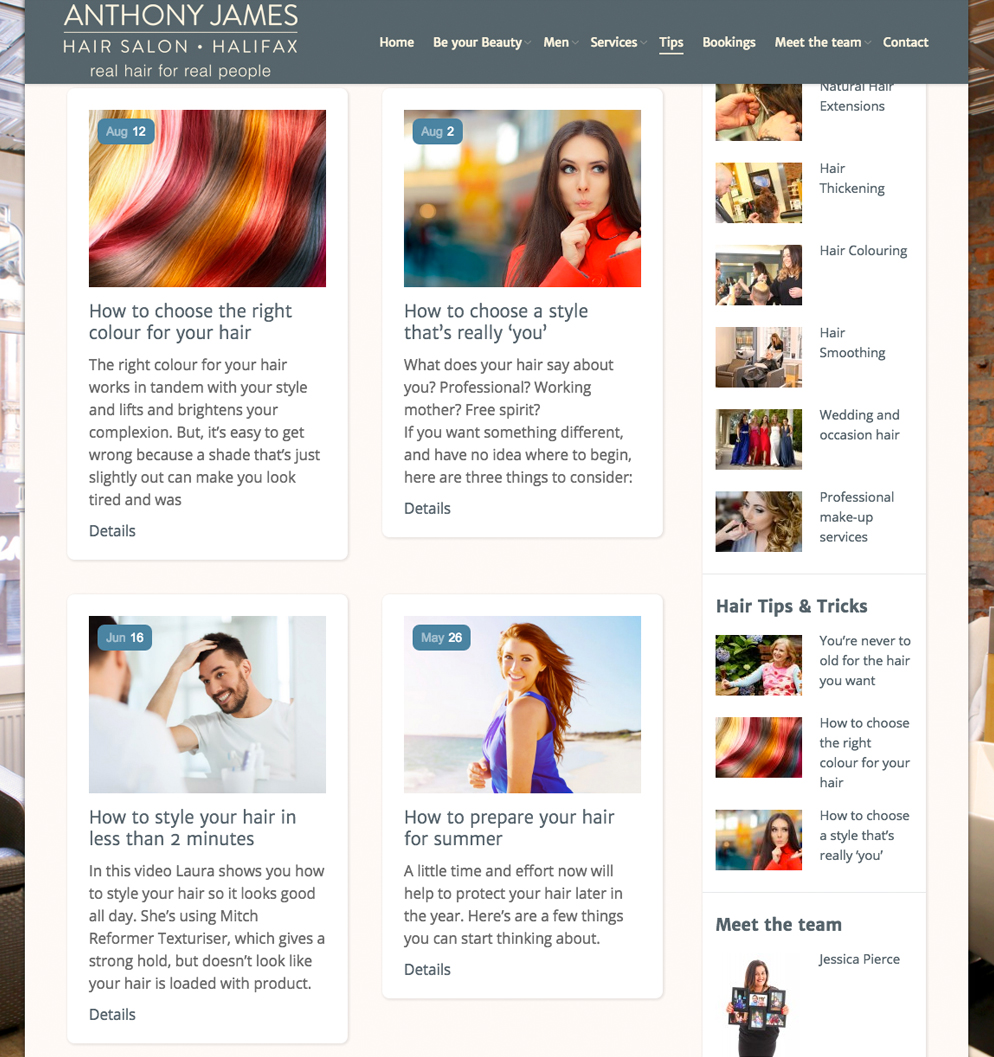Click the Wedding and occasion hair thumbnail

[759, 440]
